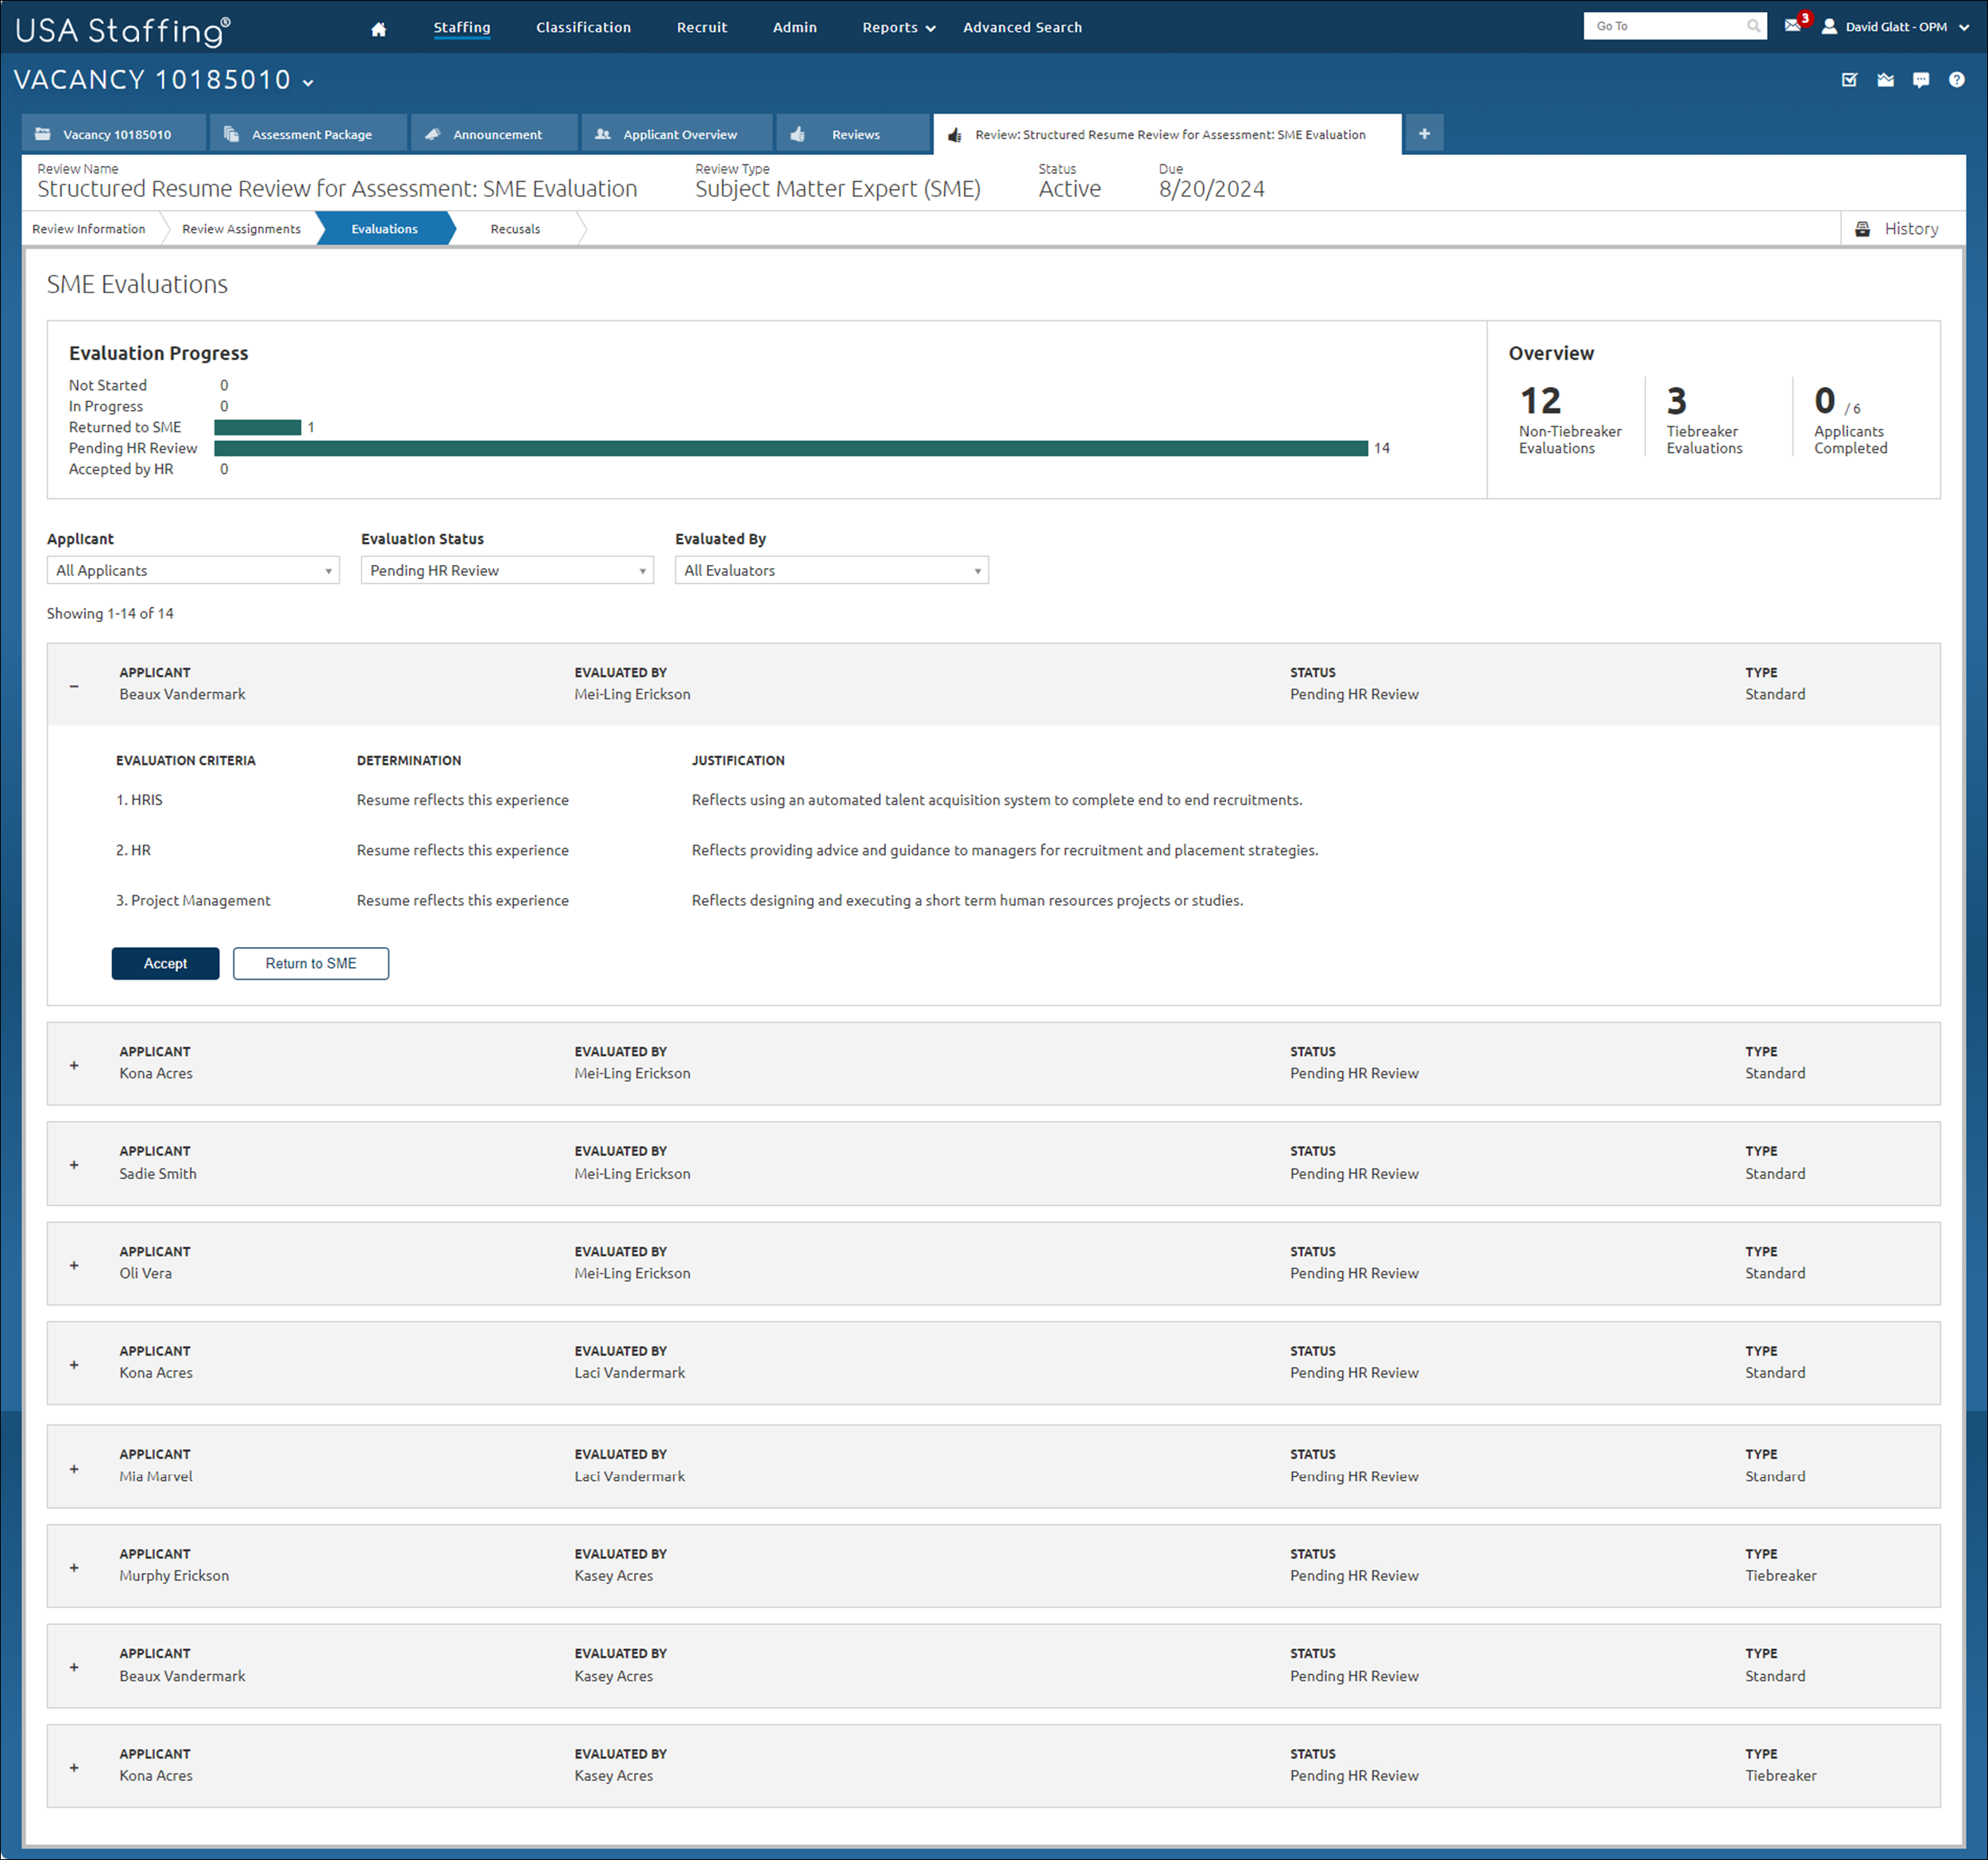Click the plus icon to add tab

click(1424, 134)
